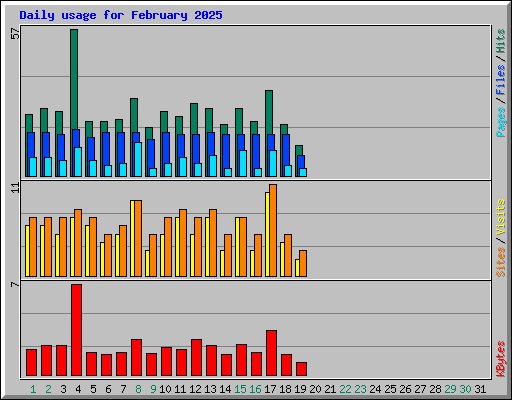Image resolution: width=512 pixels, height=400 pixels.
Task: Click the tall green Hits bar for day 4
Action: coord(74,79)
